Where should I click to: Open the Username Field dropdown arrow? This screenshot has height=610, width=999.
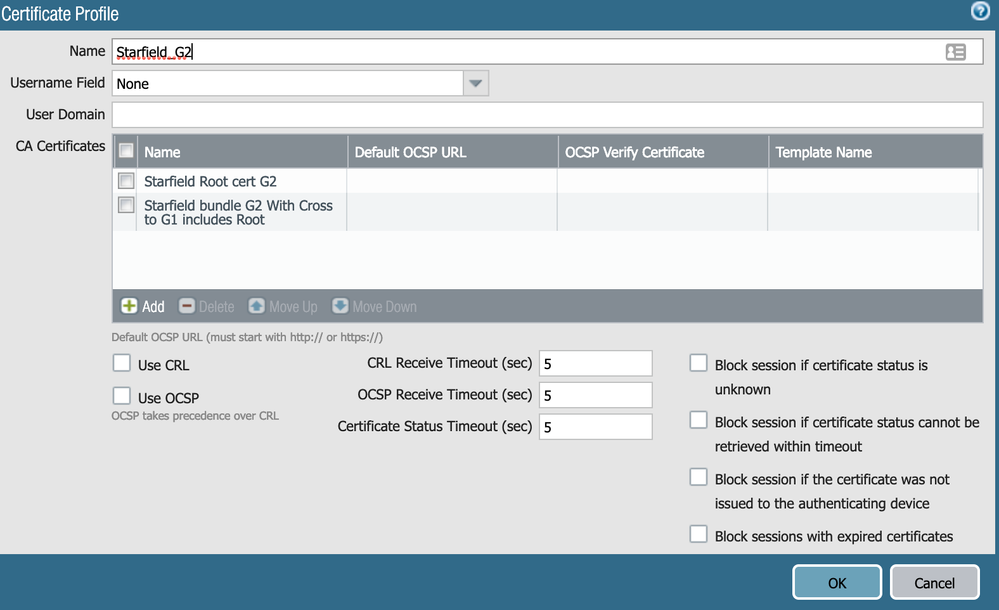pos(475,84)
